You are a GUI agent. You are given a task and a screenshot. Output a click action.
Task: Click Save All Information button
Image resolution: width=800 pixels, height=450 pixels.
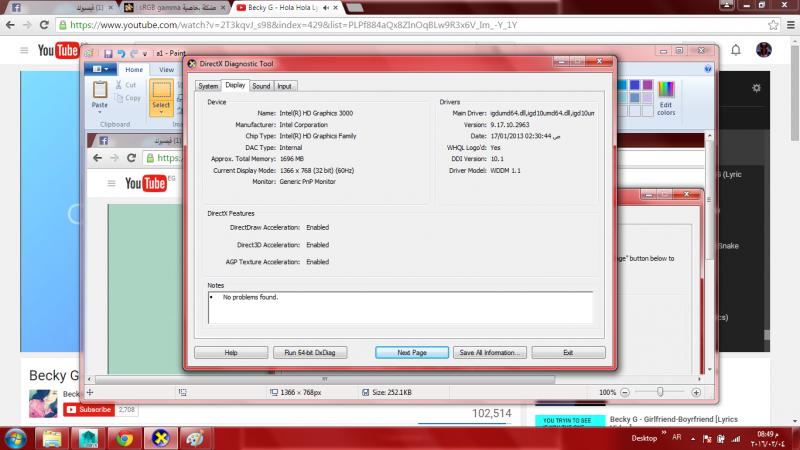(x=490, y=353)
